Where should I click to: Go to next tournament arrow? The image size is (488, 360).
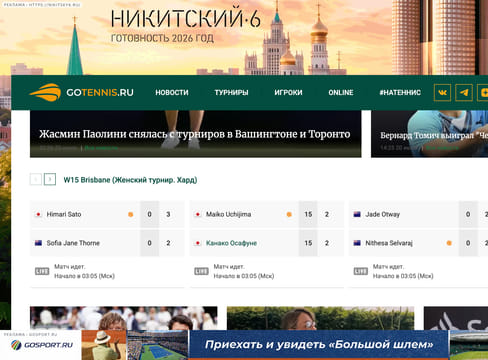(x=50, y=179)
